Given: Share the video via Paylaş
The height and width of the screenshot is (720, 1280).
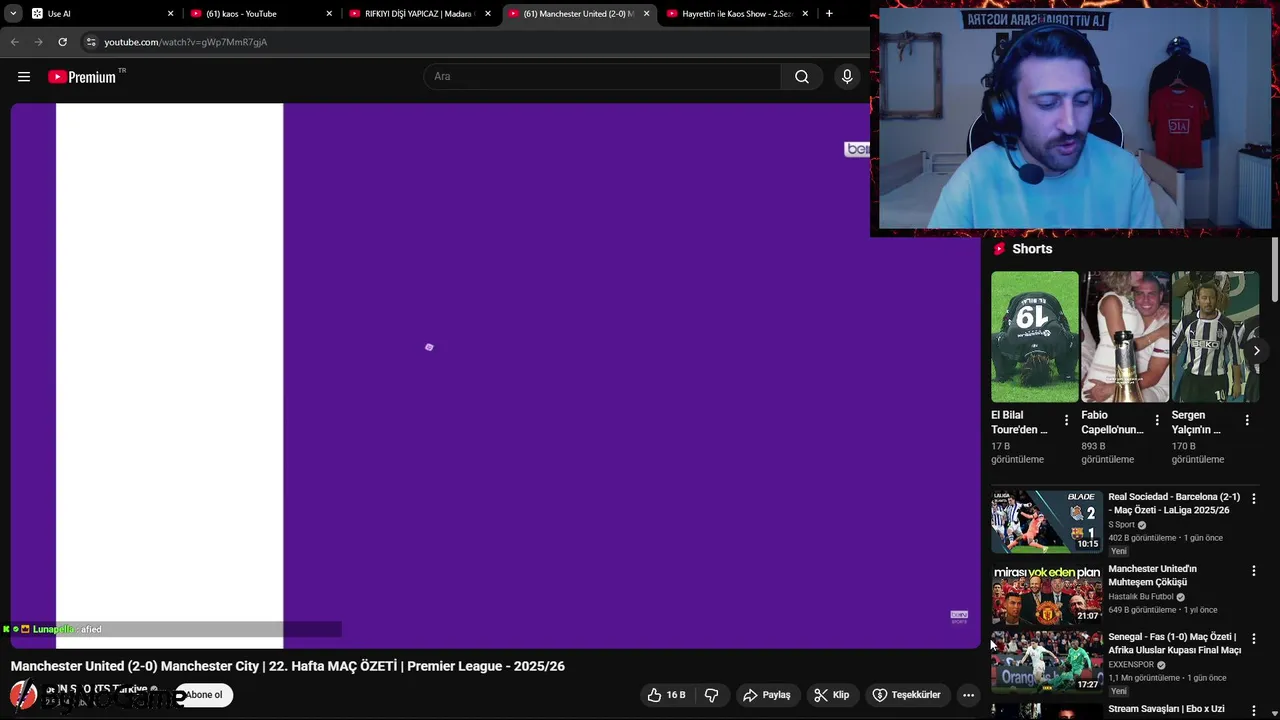Looking at the screenshot, I should 767,695.
